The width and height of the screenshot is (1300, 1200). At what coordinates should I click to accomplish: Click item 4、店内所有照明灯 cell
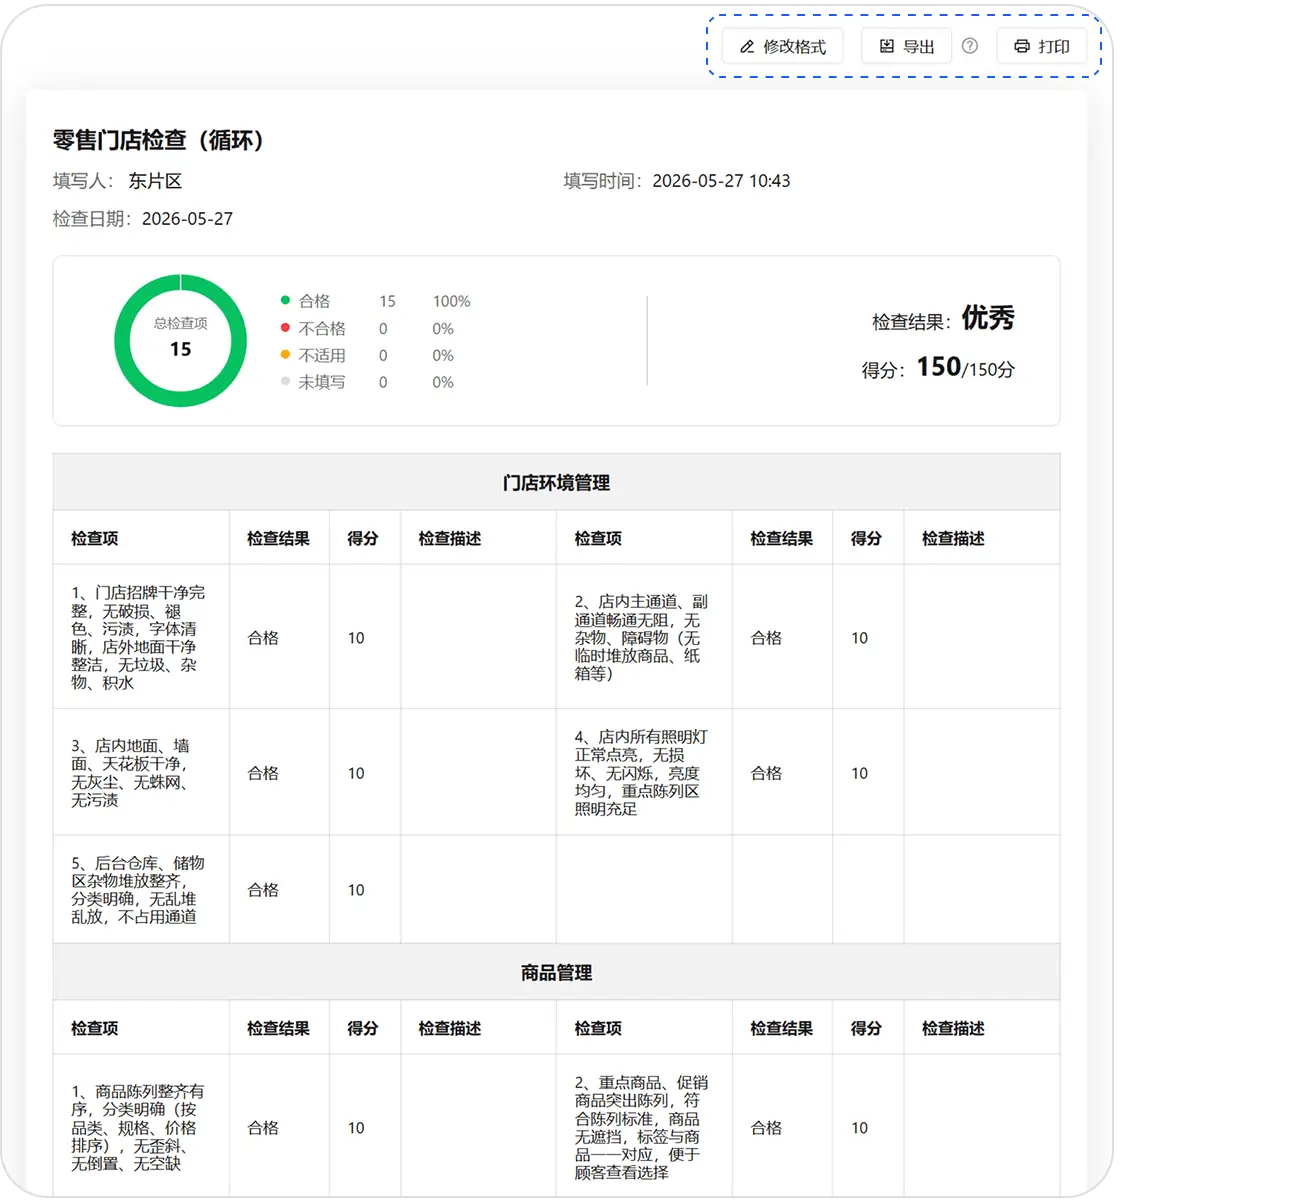pos(644,772)
